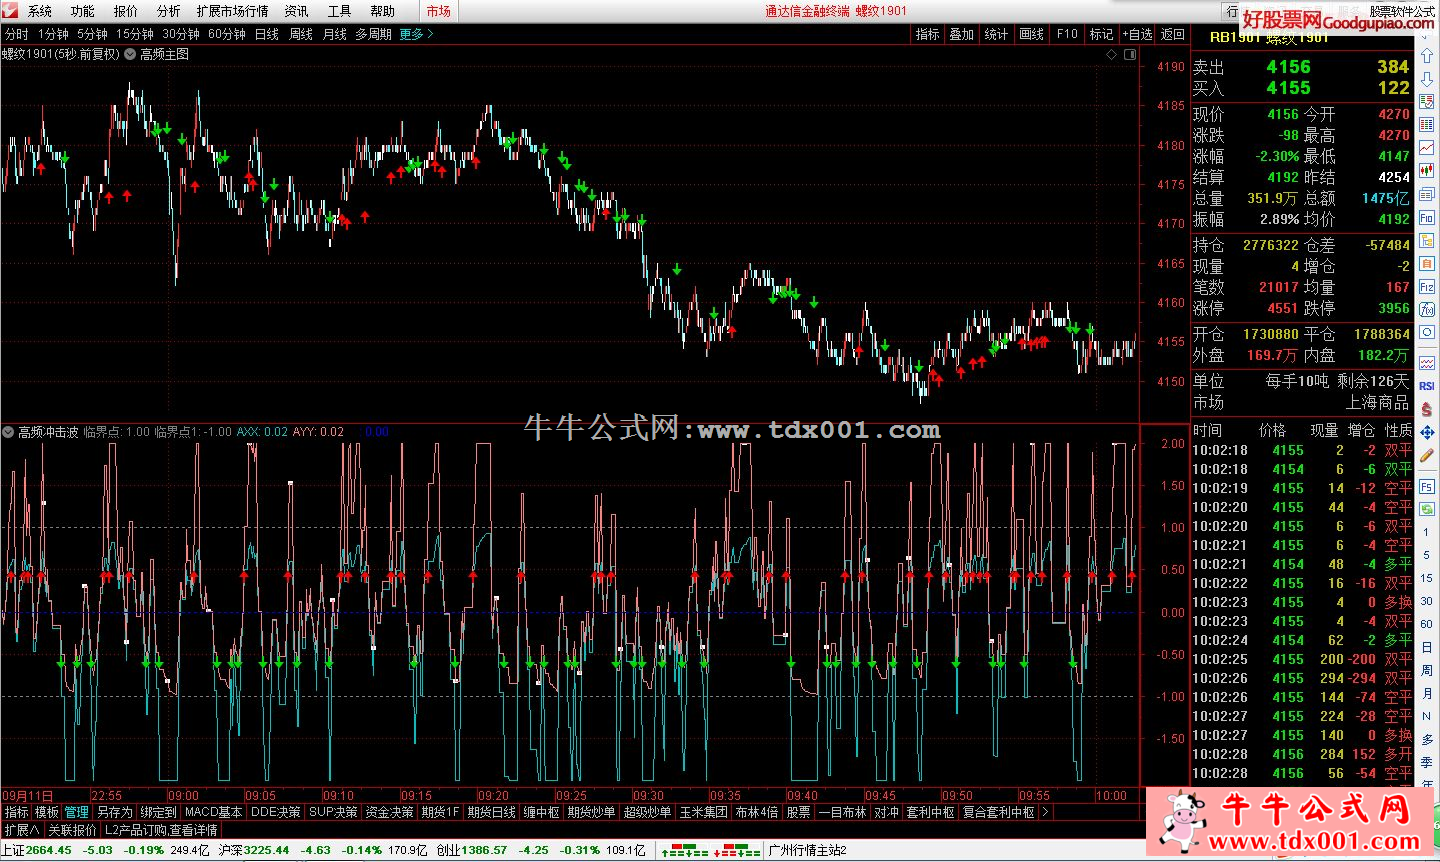Select the 15分钟 period button
Screen dimensions: 1440x862
[135, 34]
